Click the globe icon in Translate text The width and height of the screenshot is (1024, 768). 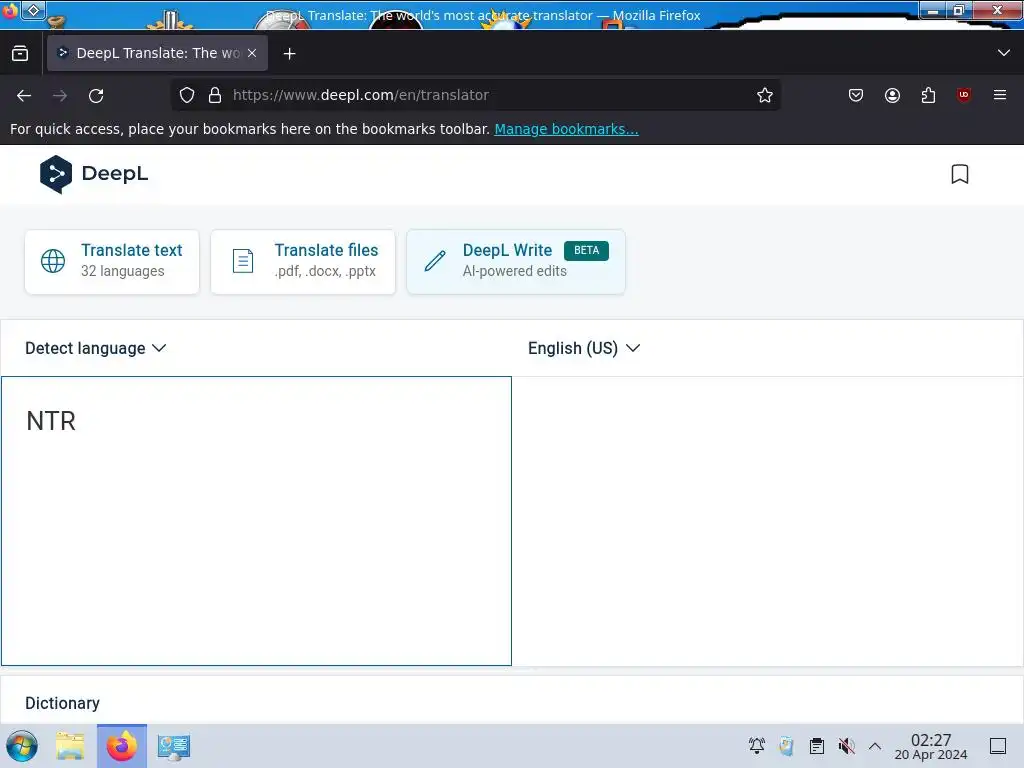(x=53, y=261)
